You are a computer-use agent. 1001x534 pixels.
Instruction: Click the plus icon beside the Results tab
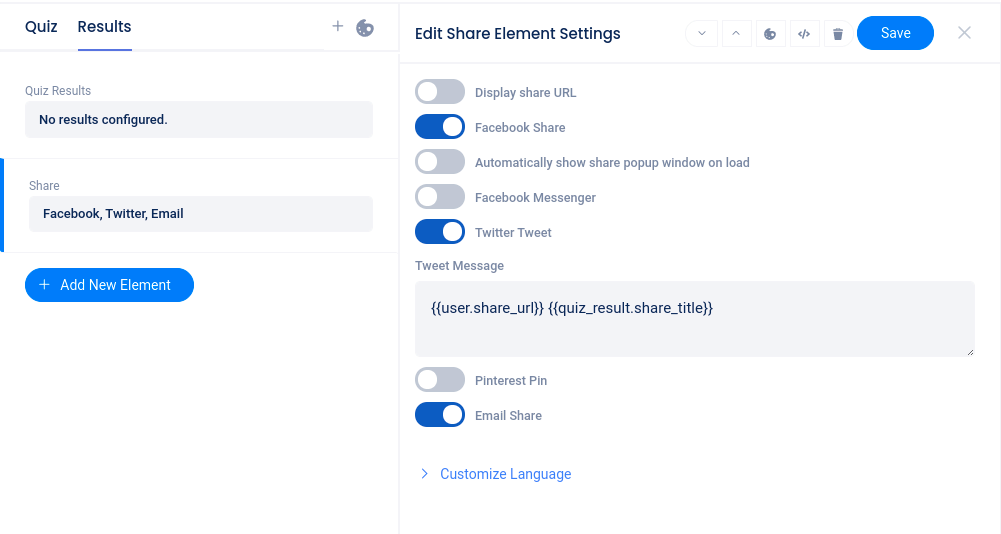338,27
